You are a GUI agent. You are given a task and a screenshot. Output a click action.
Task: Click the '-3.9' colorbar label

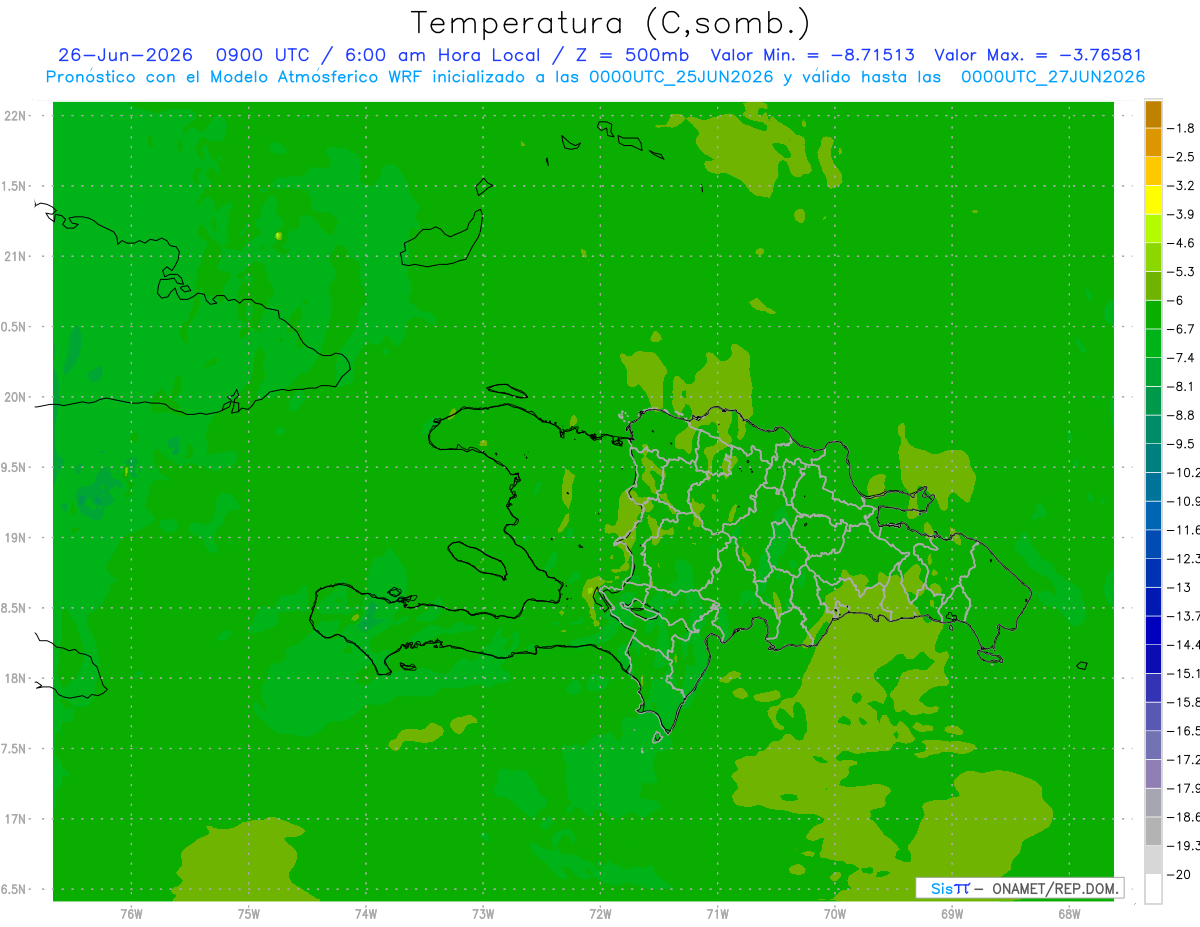pyautogui.click(x=1182, y=214)
